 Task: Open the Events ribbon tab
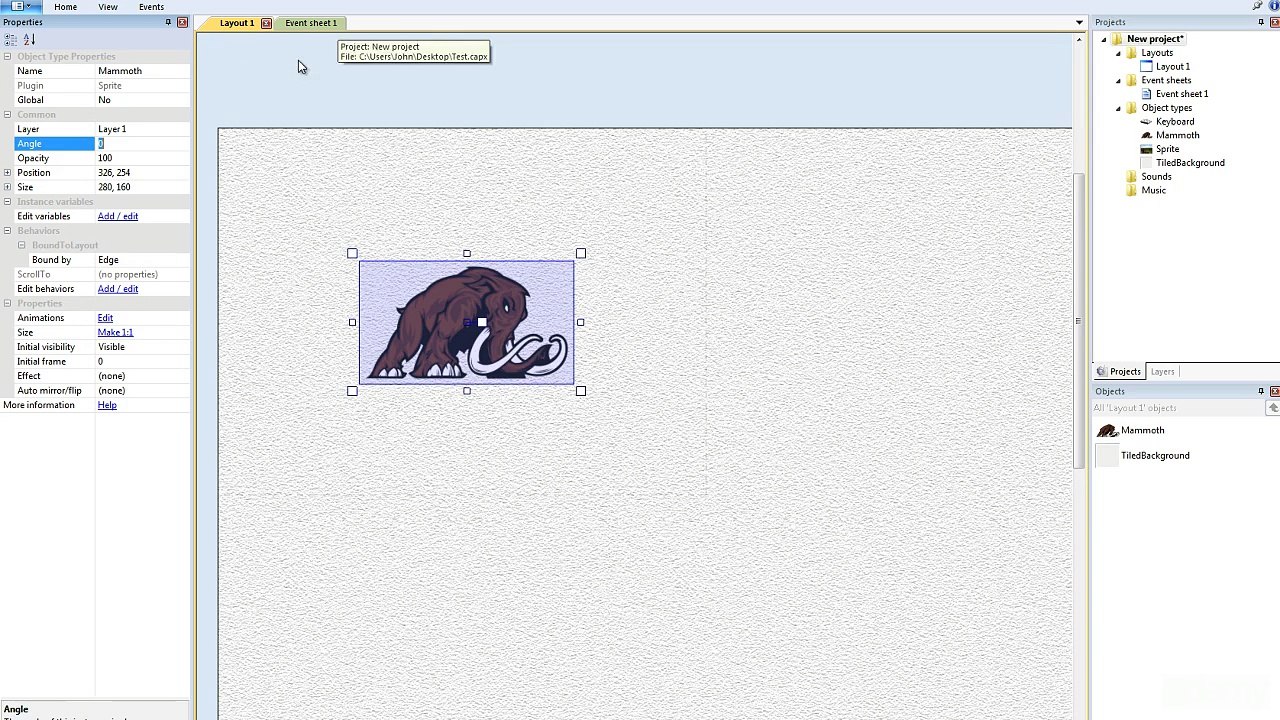[x=151, y=7]
